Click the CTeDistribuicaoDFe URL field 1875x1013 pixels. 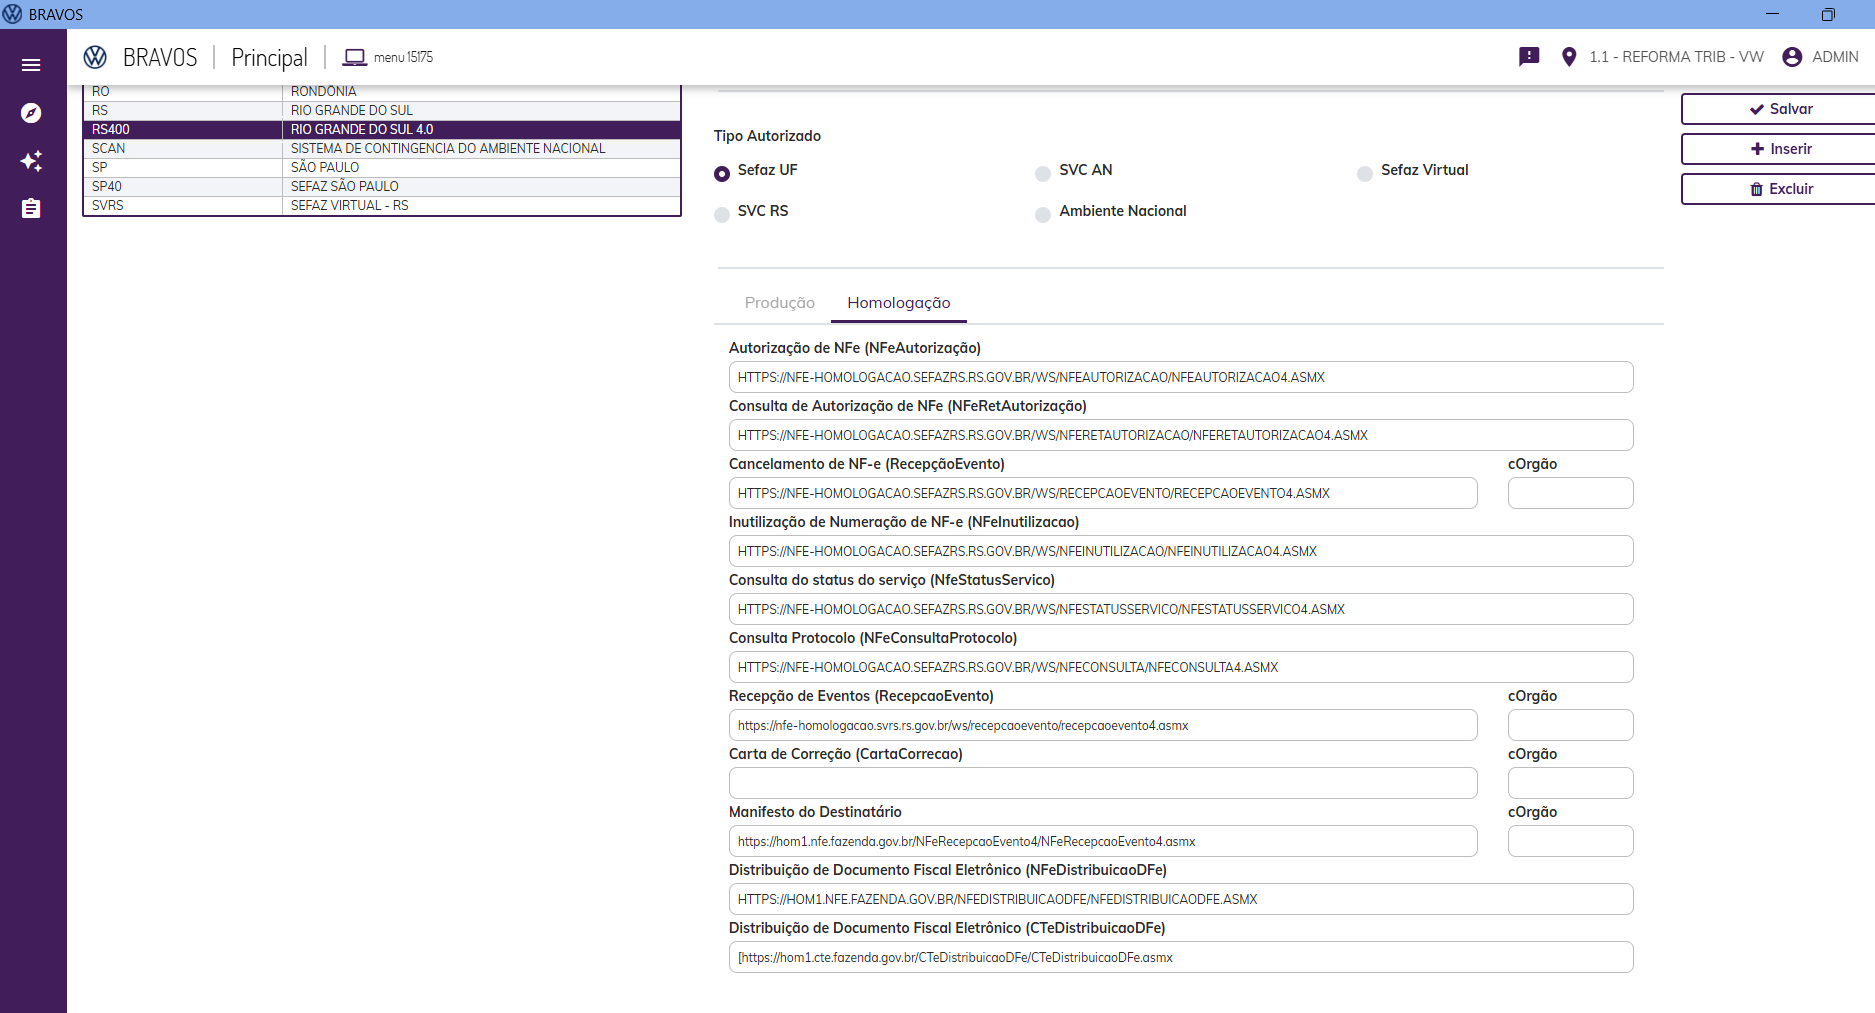click(1181, 957)
